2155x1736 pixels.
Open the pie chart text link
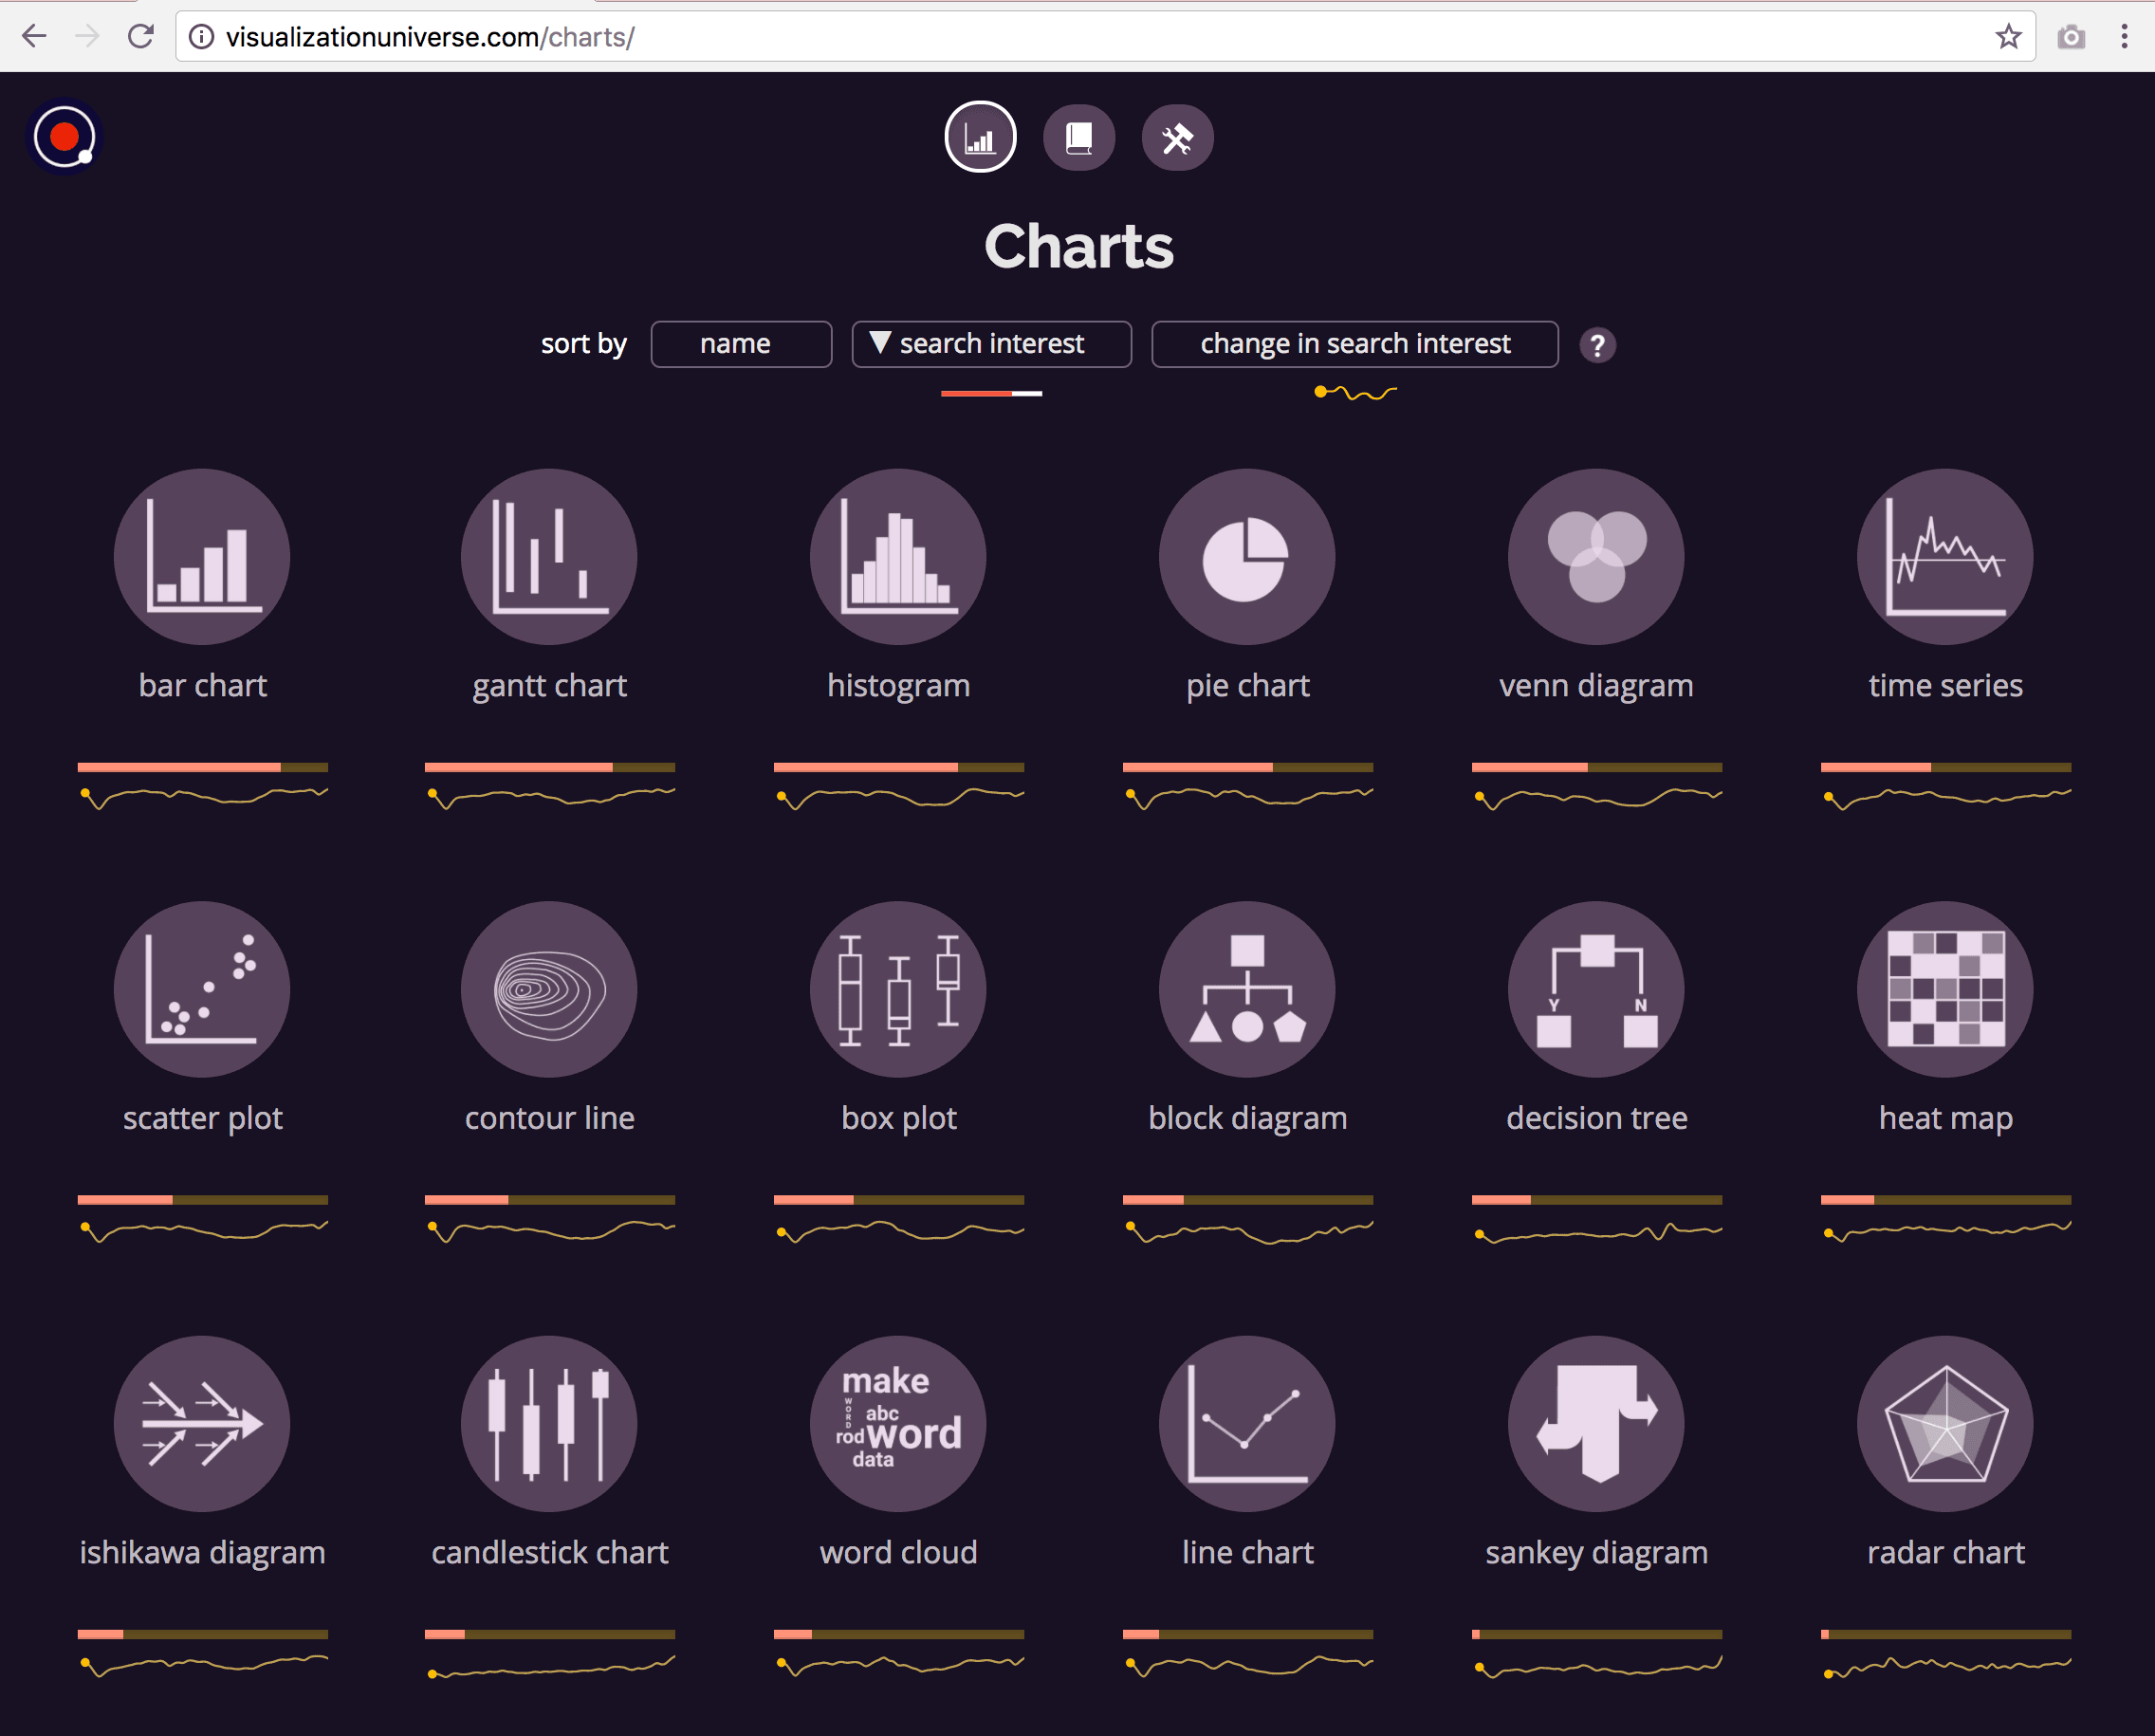(1247, 685)
